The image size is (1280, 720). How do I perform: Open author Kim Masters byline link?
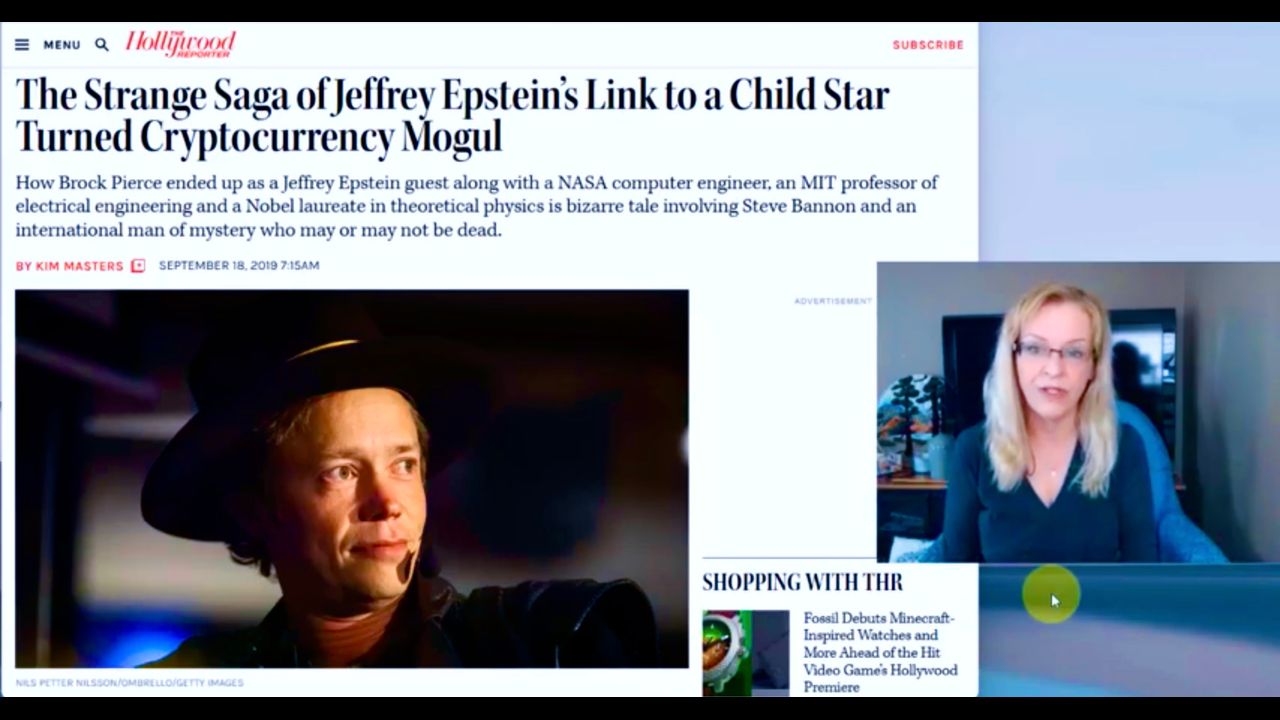click(69, 266)
